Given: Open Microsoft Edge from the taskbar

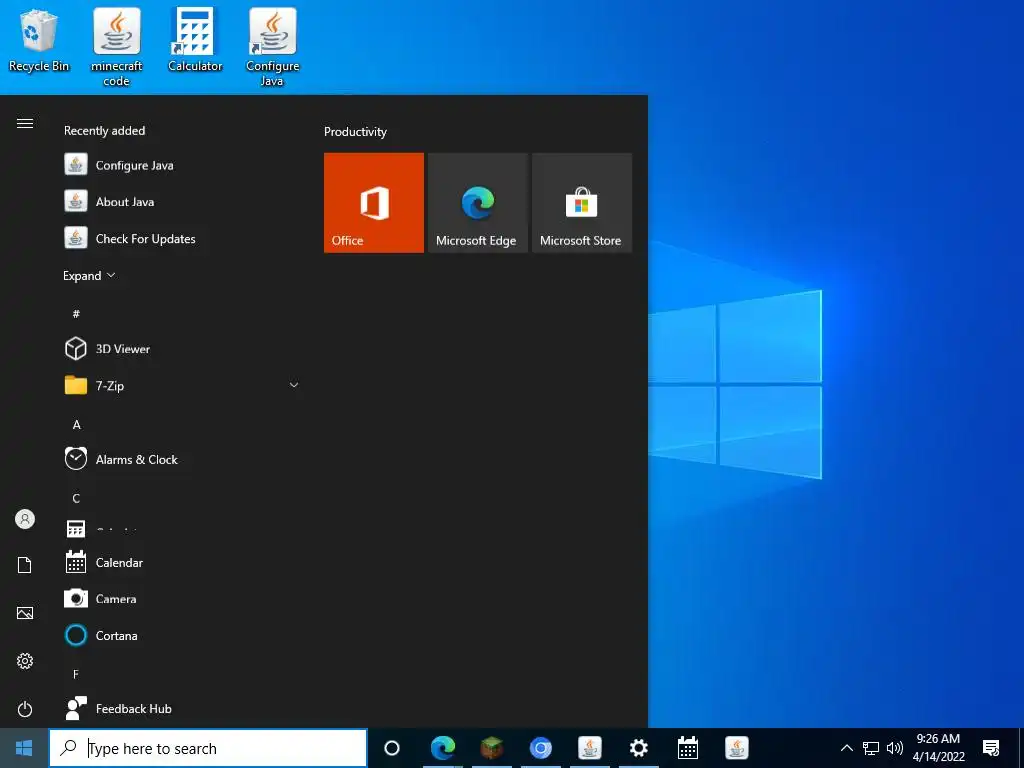Looking at the screenshot, I should (443, 748).
